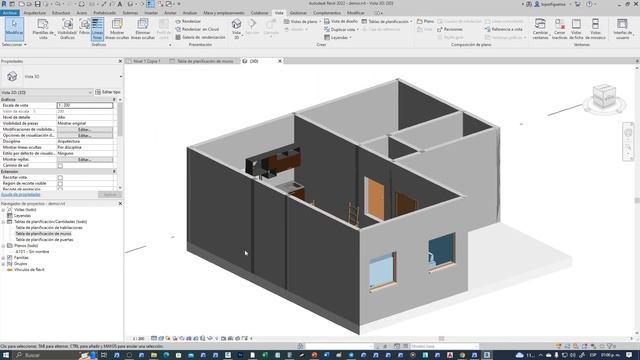
Task: Click Mostrar líneas ocultas tool
Action: tap(117, 29)
